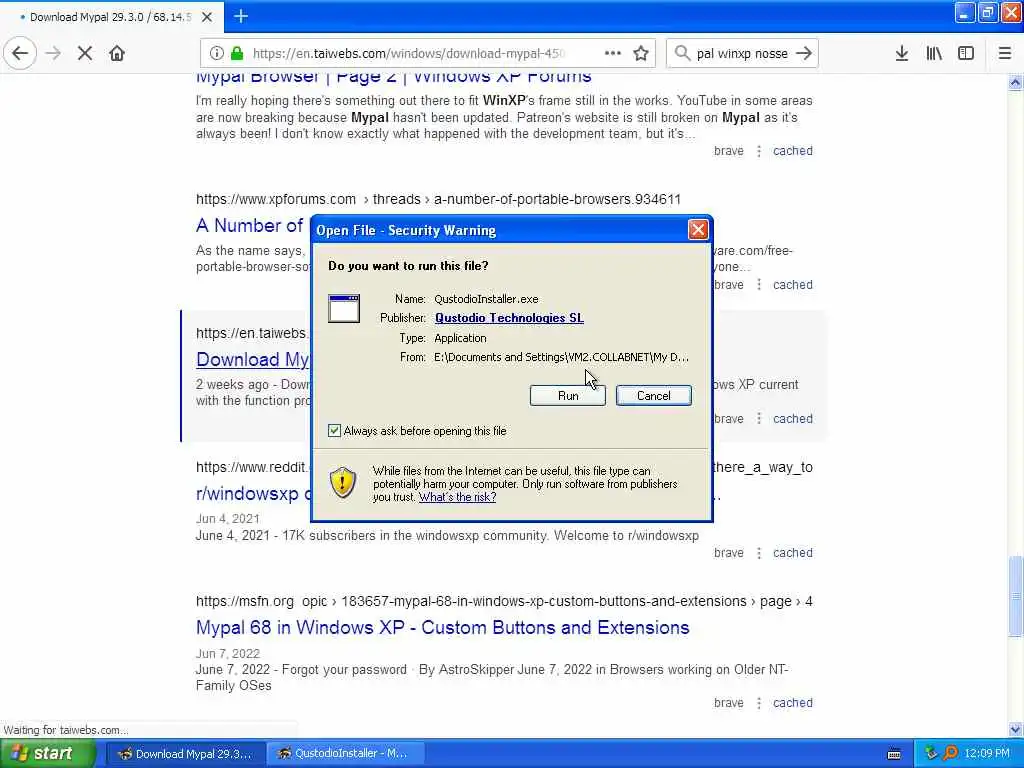Click the taskbar clock 12:09 PM
Viewport: 1024px width, 768px height.
pyautogui.click(x=987, y=754)
